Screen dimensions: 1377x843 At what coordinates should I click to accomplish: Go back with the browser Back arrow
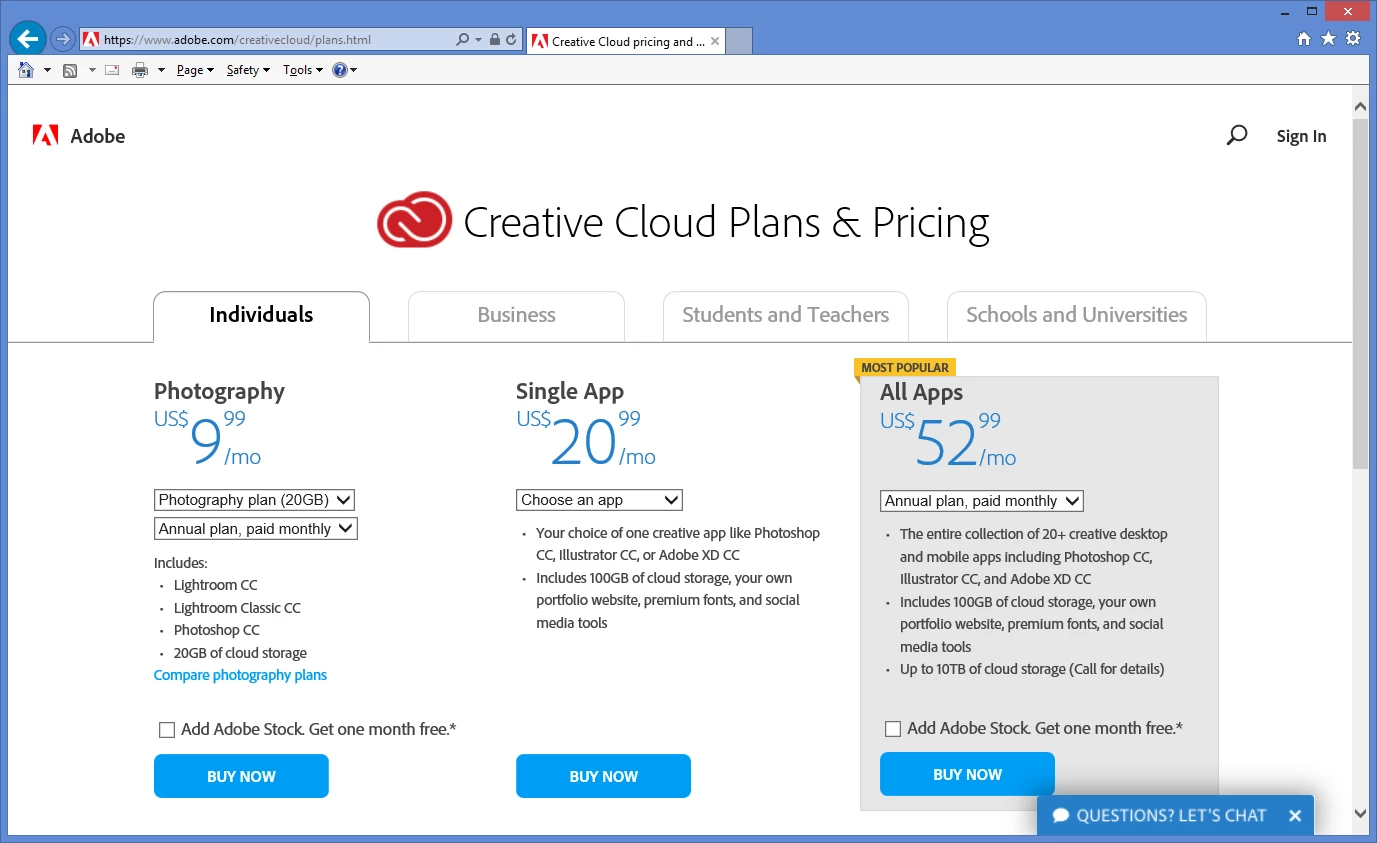pos(27,40)
